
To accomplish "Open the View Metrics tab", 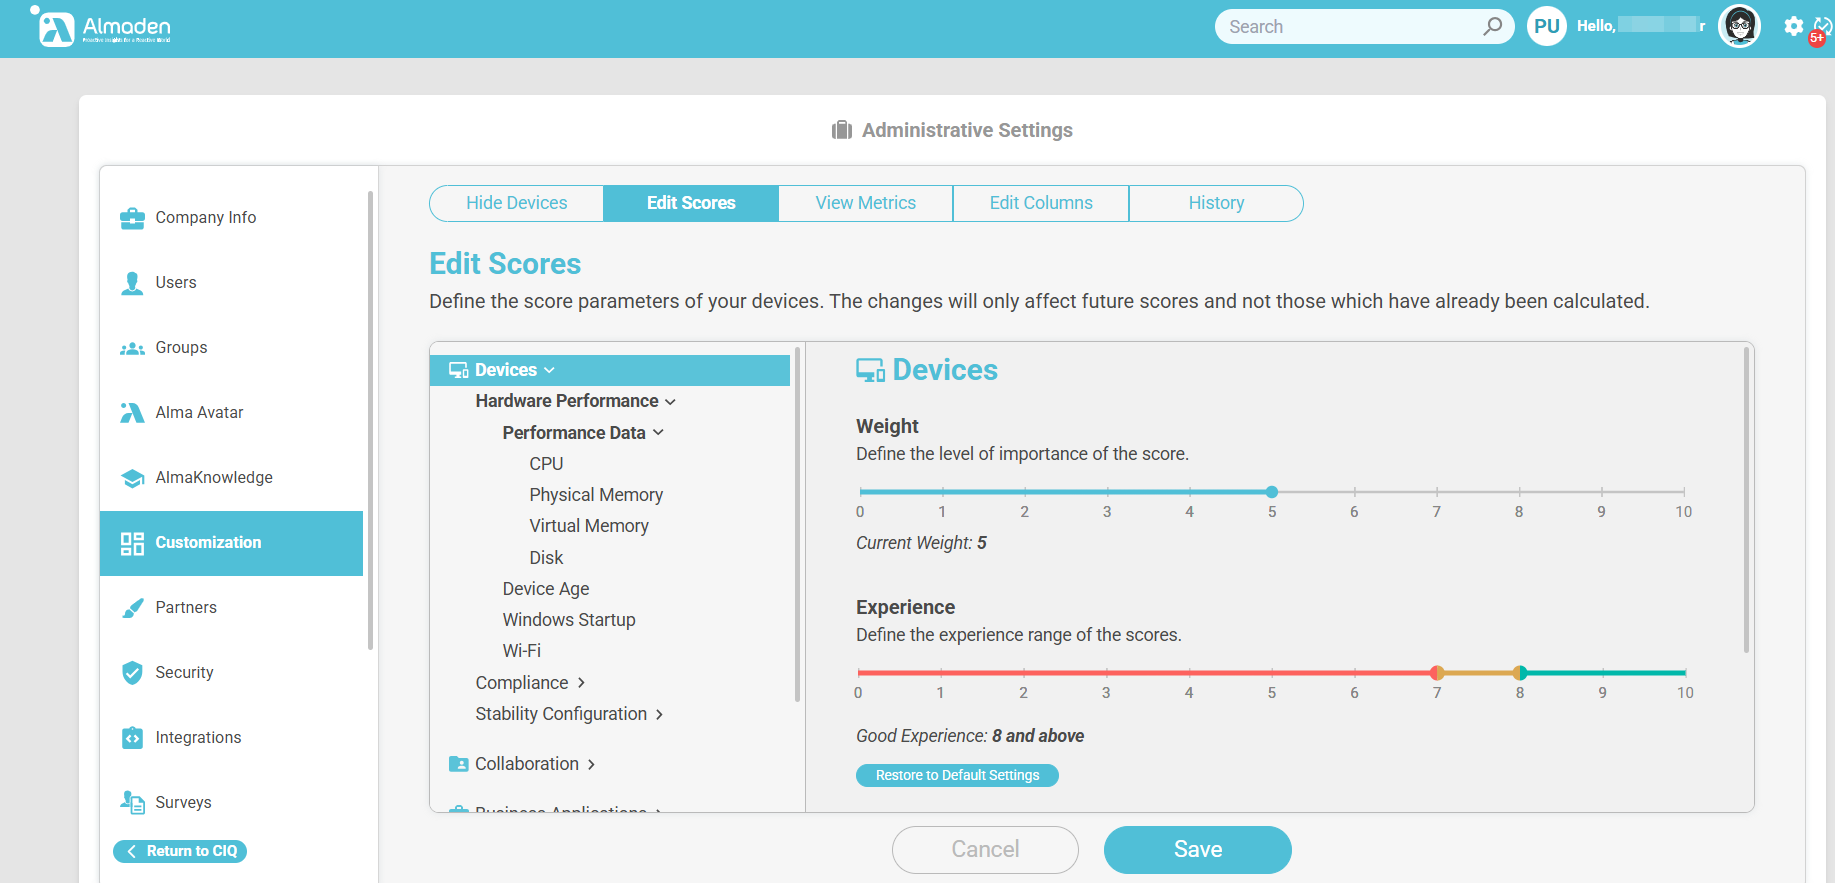I will [866, 203].
